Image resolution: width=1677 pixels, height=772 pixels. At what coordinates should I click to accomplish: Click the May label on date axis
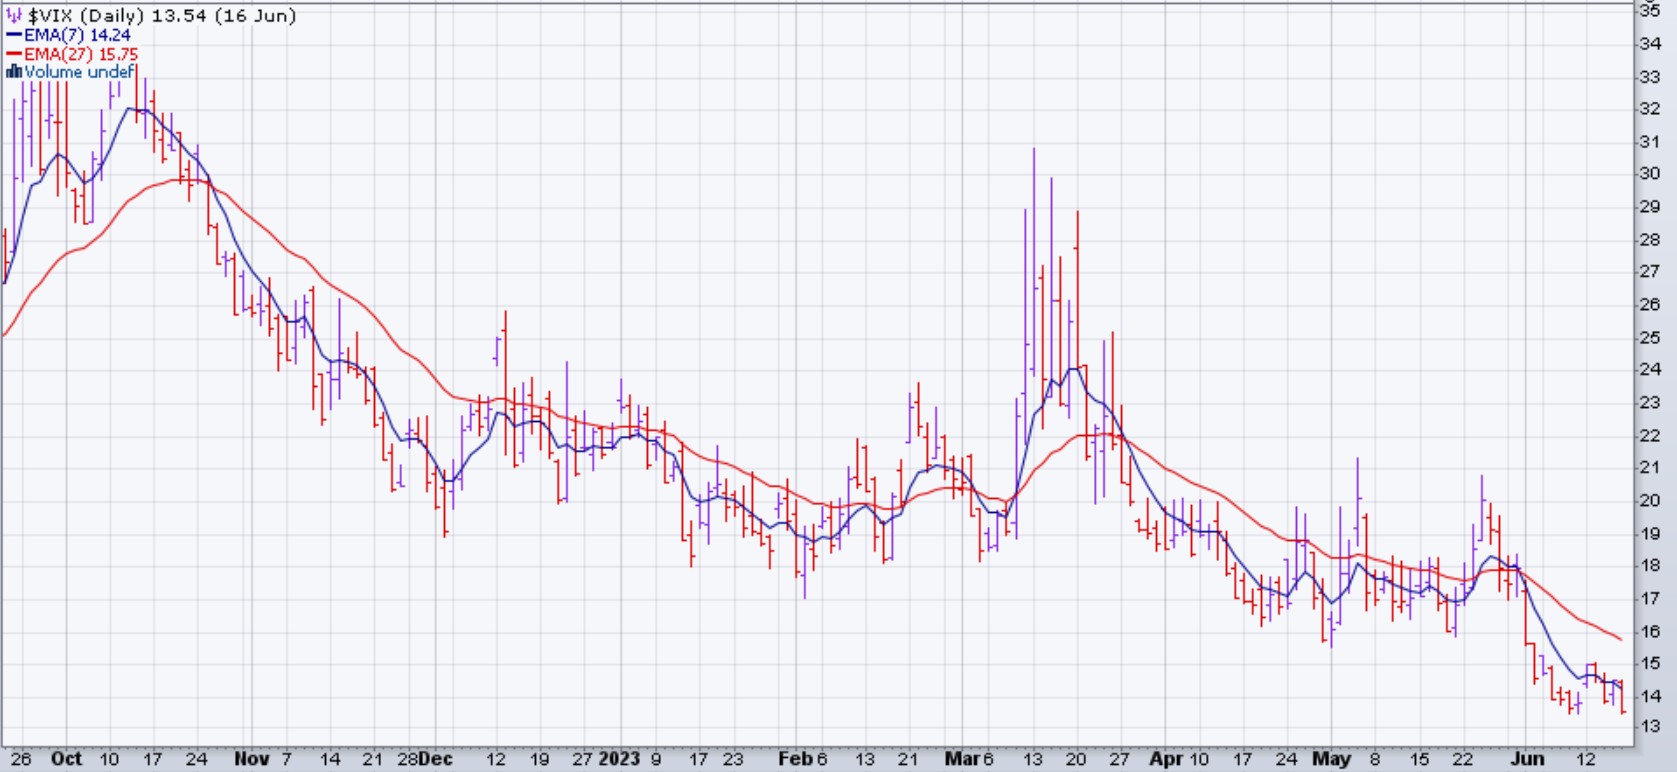click(1331, 759)
